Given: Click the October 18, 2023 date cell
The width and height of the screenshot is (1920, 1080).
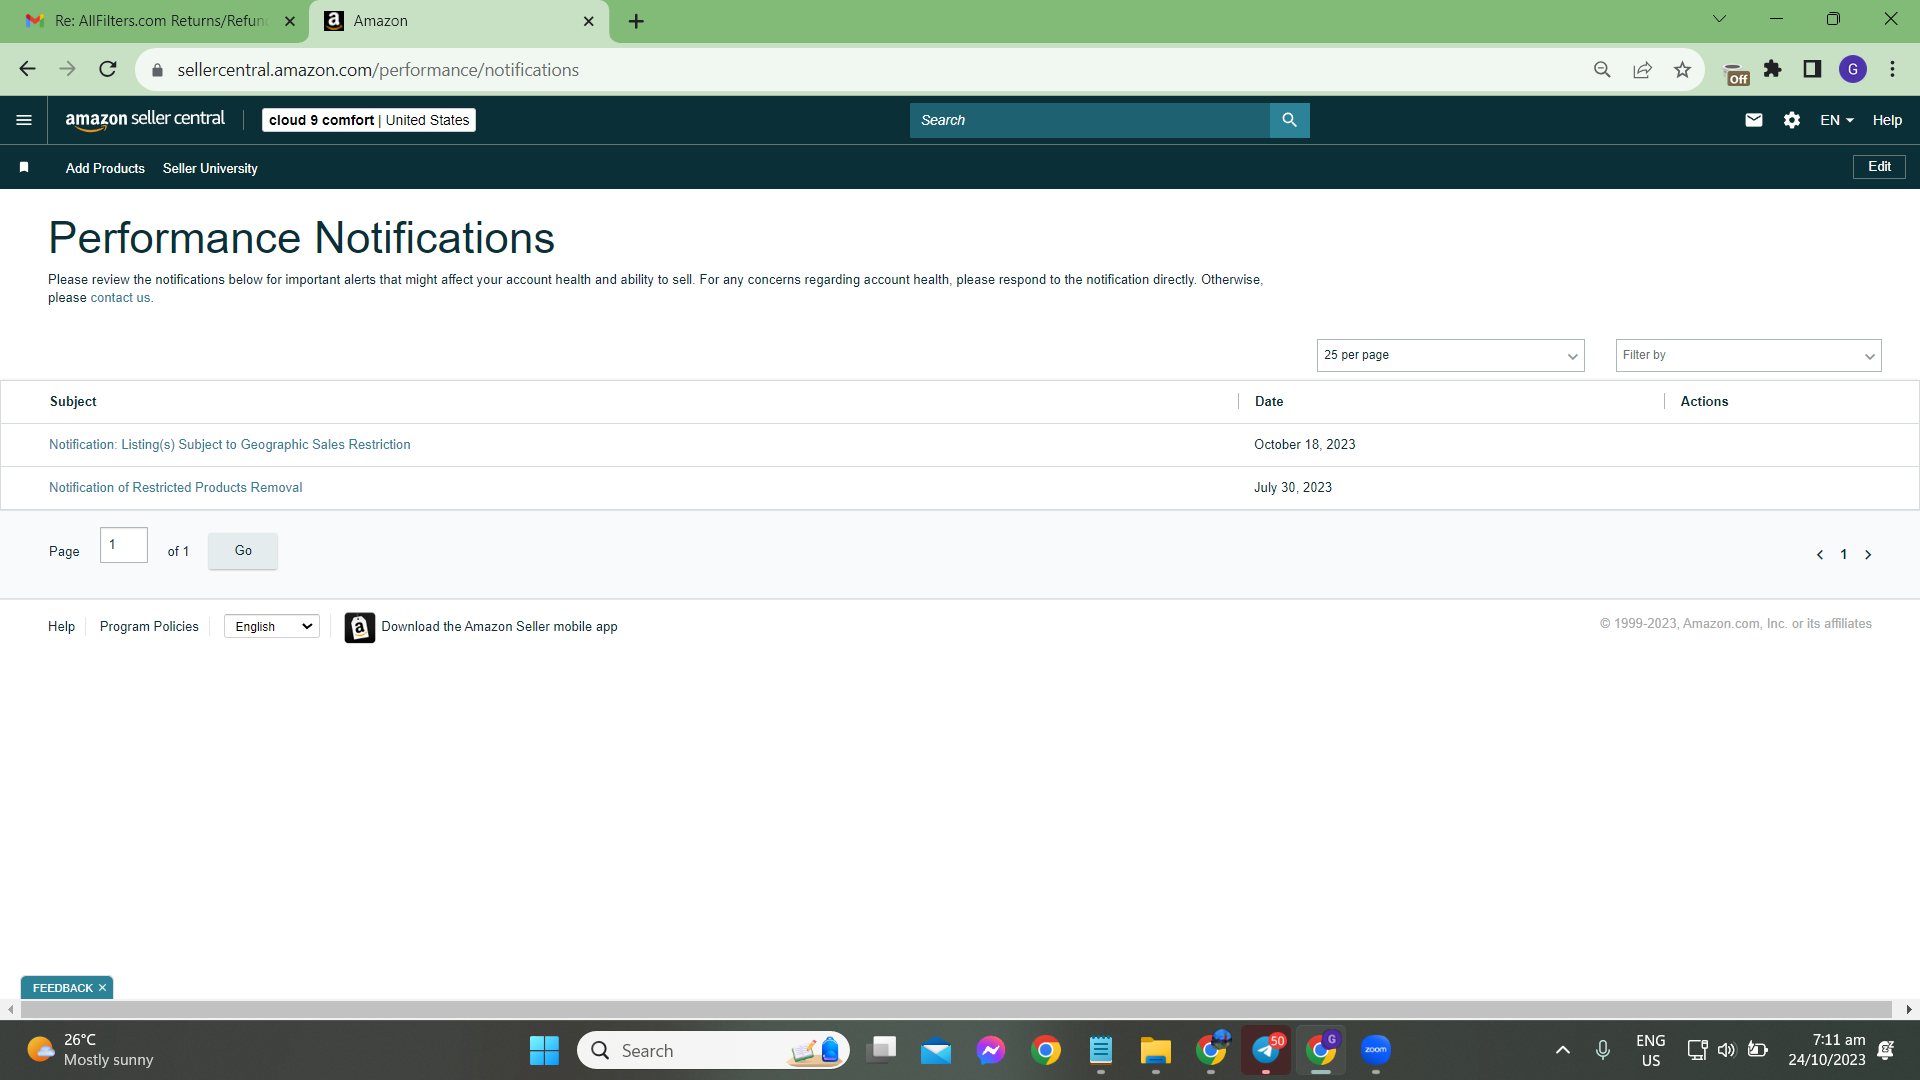Looking at the screenshot, I should (x=1305, y=445).
